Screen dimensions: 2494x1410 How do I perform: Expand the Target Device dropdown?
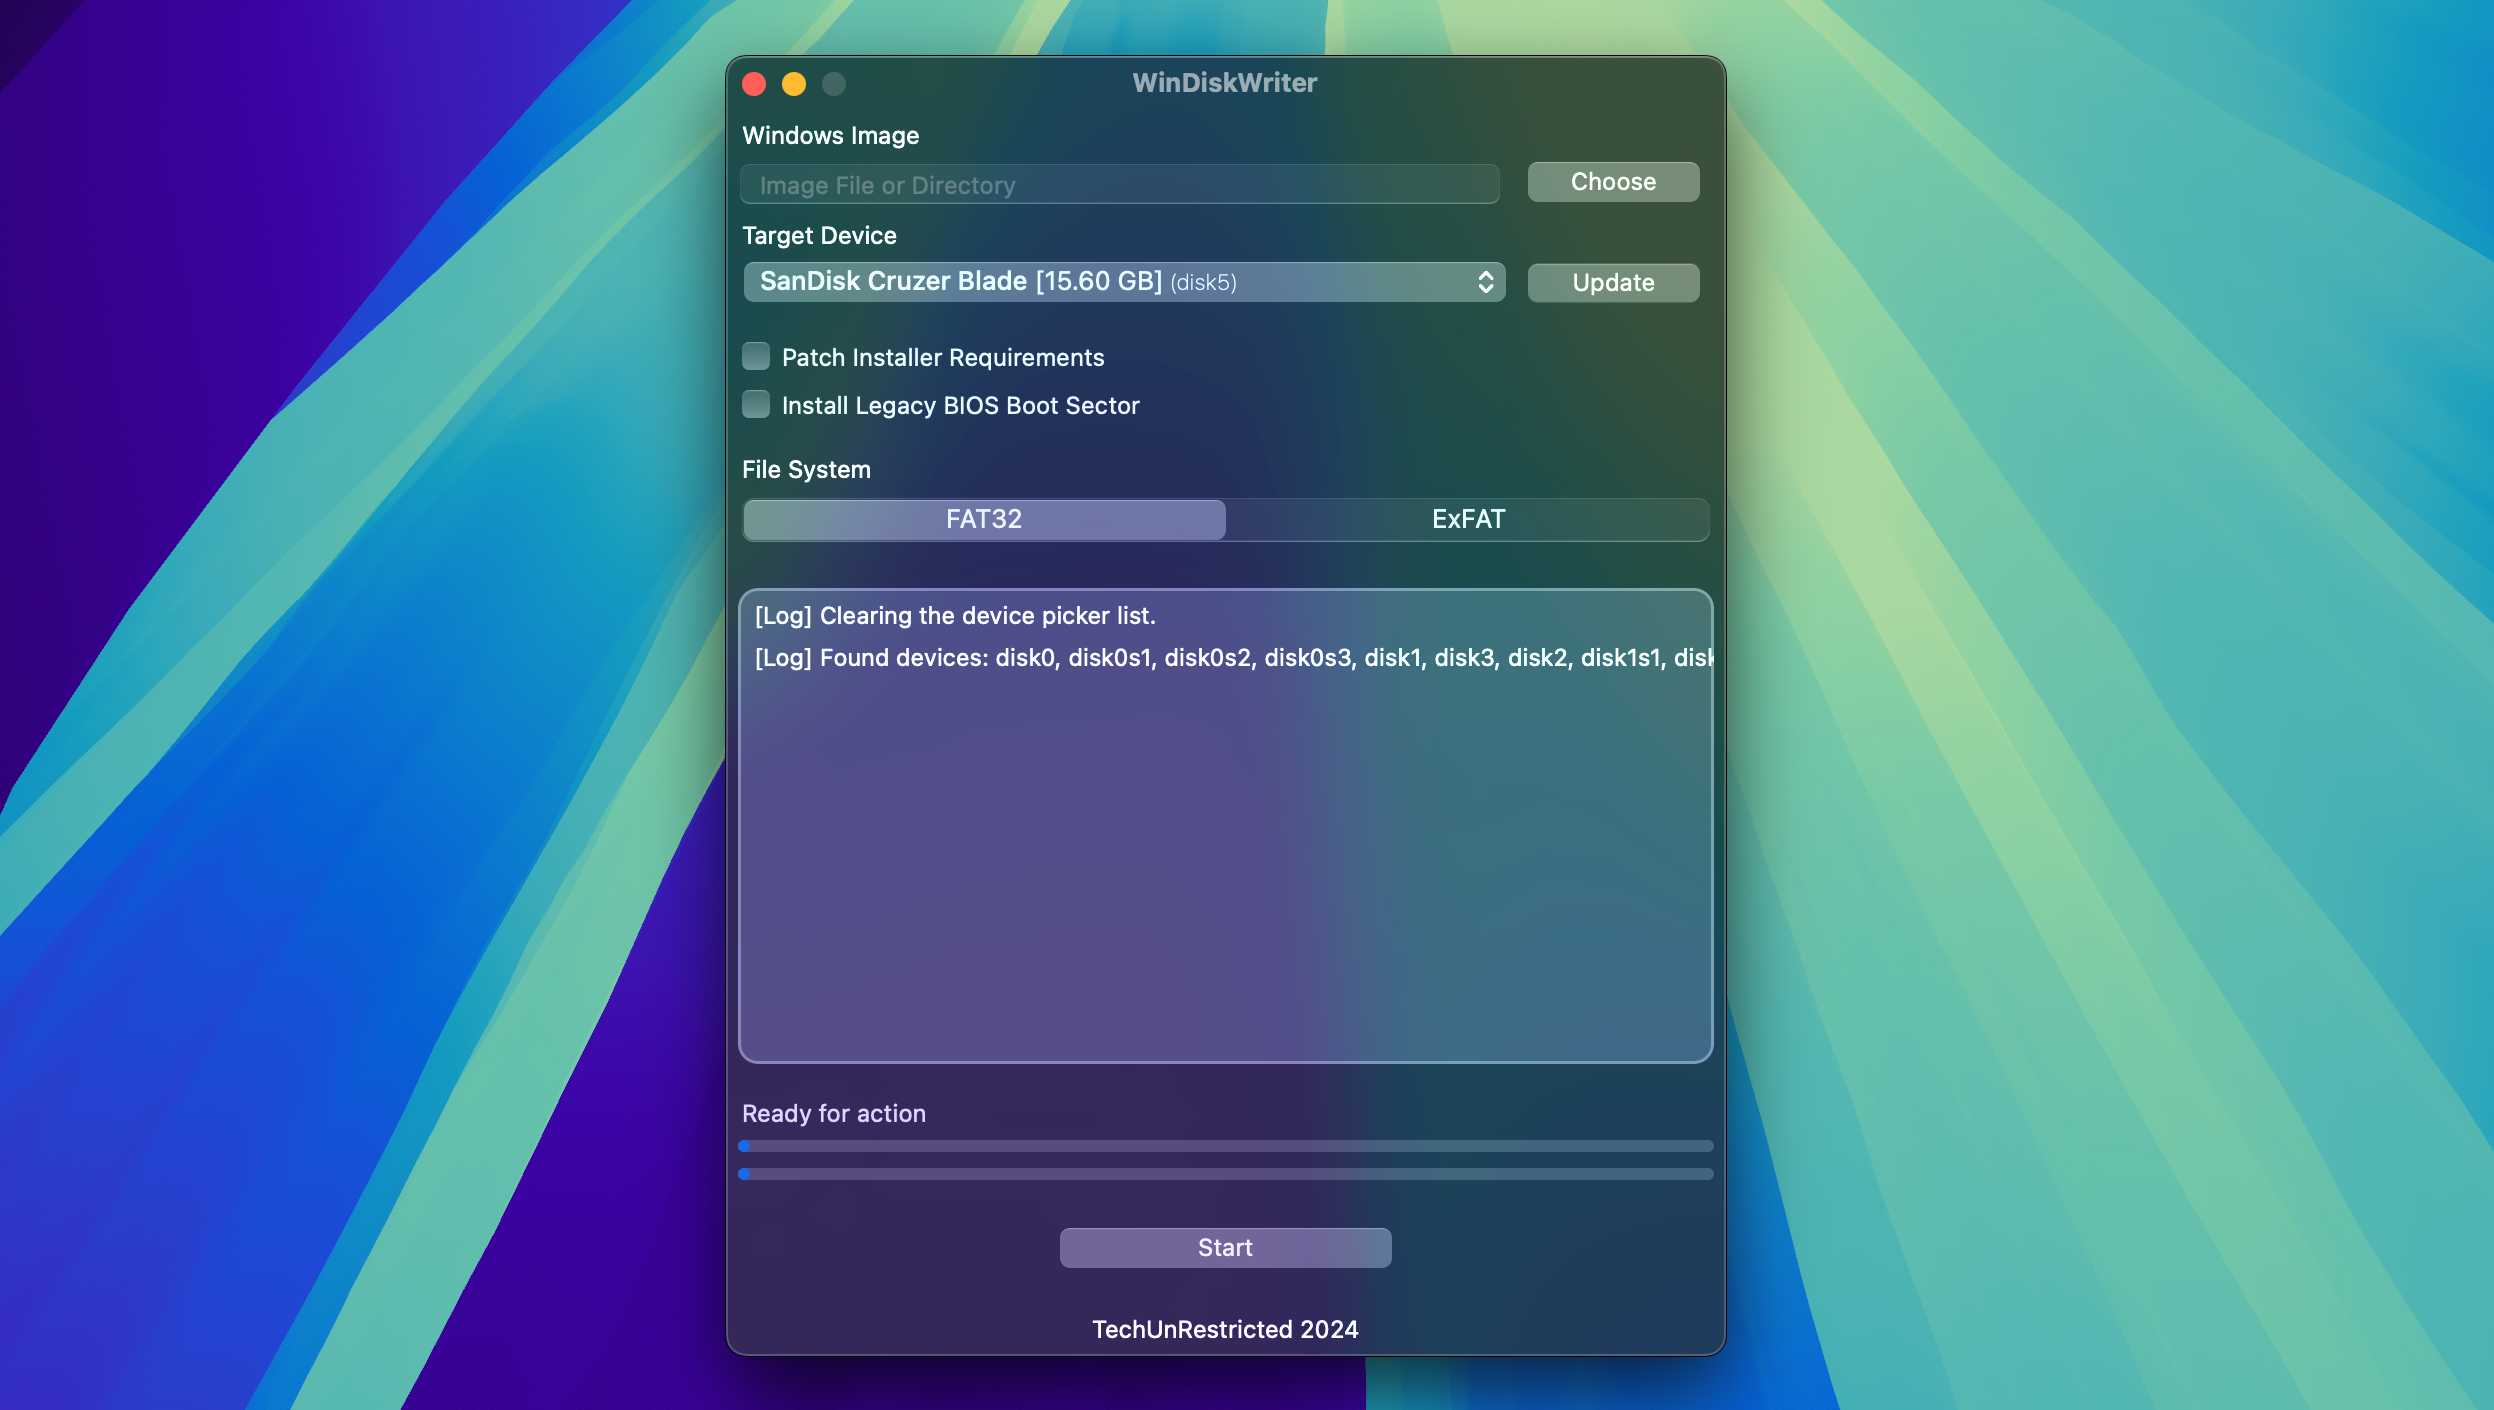1483,281
